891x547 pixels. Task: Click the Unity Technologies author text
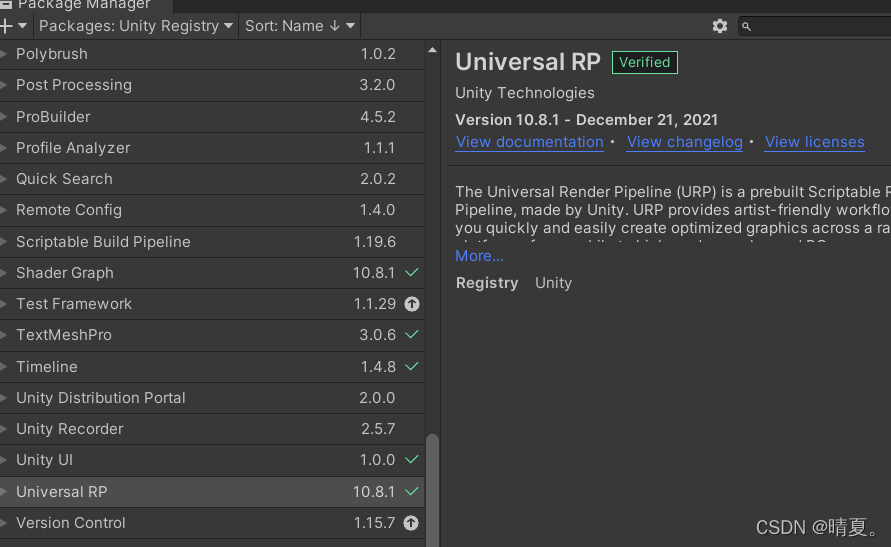coord(524,93)
